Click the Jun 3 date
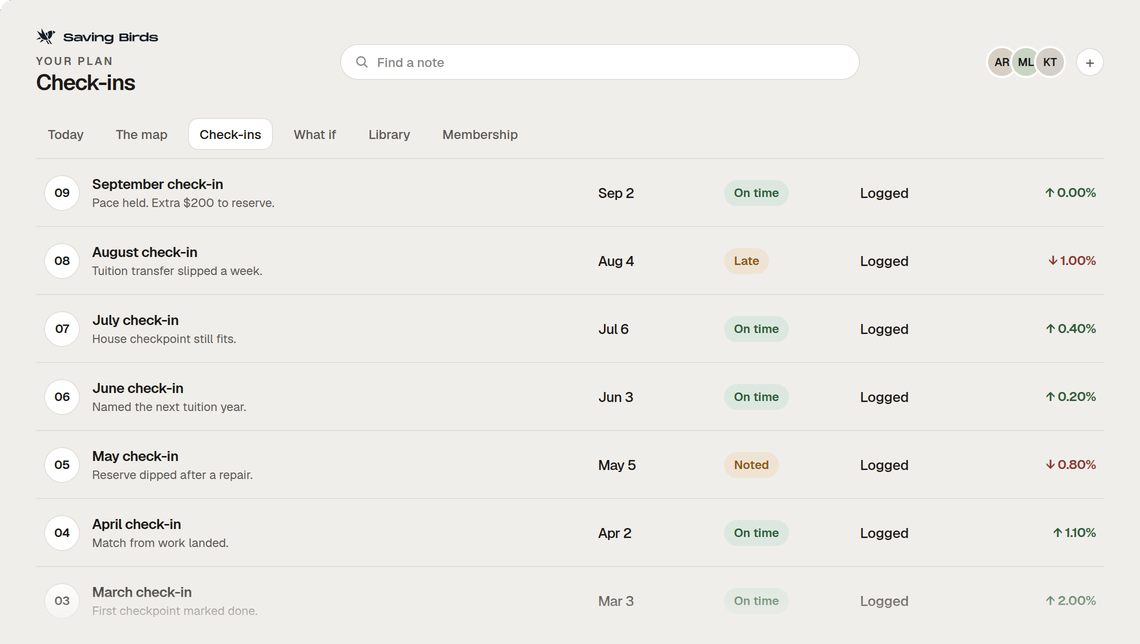This screenshot has height=644, width=1140. (616, 397)
